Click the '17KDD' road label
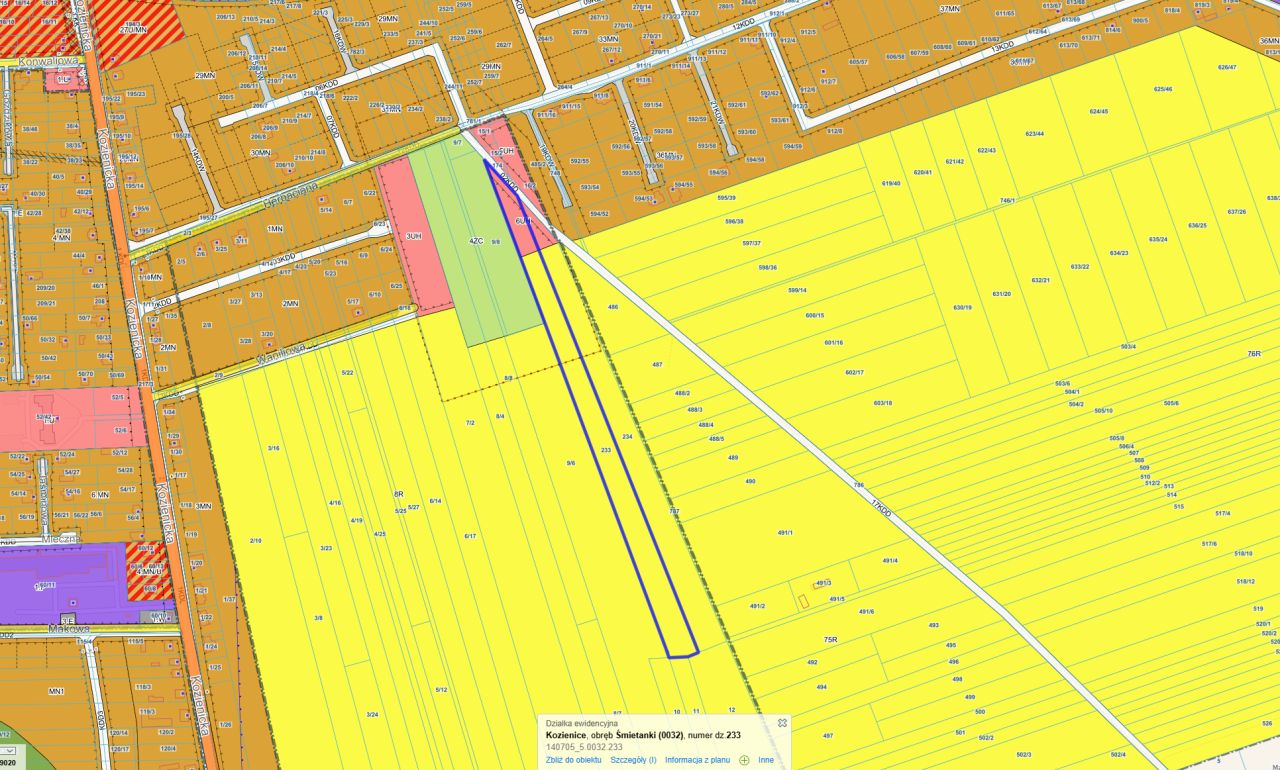This screenshot has height=770, width=1280. coord(880,507)
